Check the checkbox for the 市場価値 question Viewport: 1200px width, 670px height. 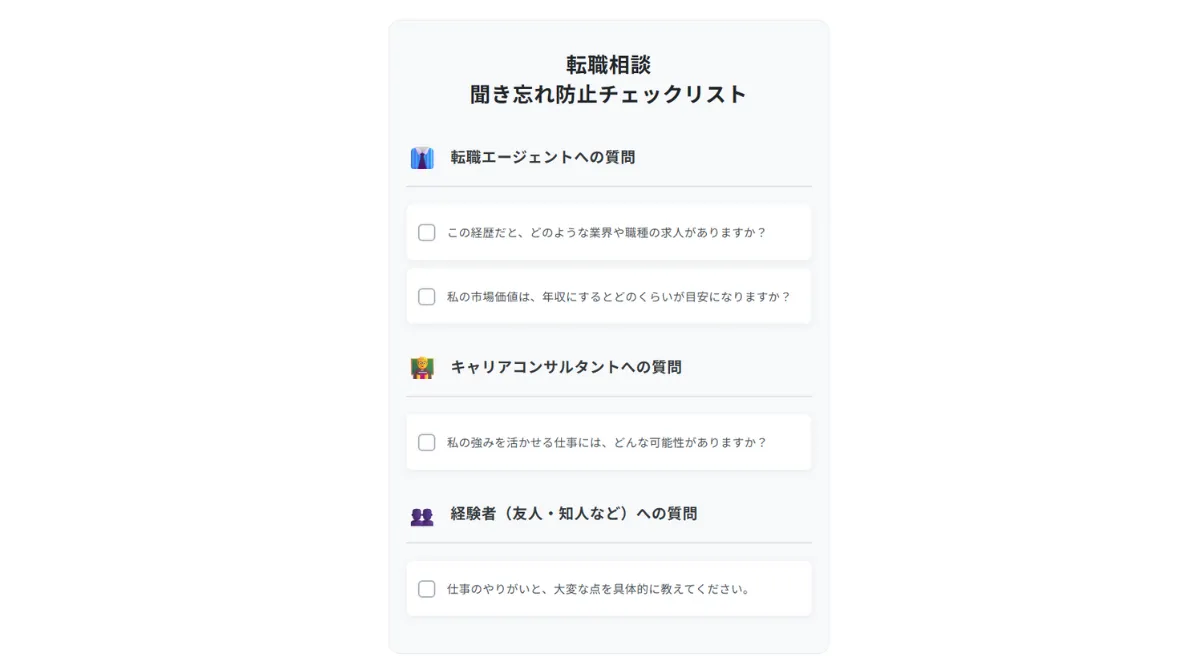[425, 296]
